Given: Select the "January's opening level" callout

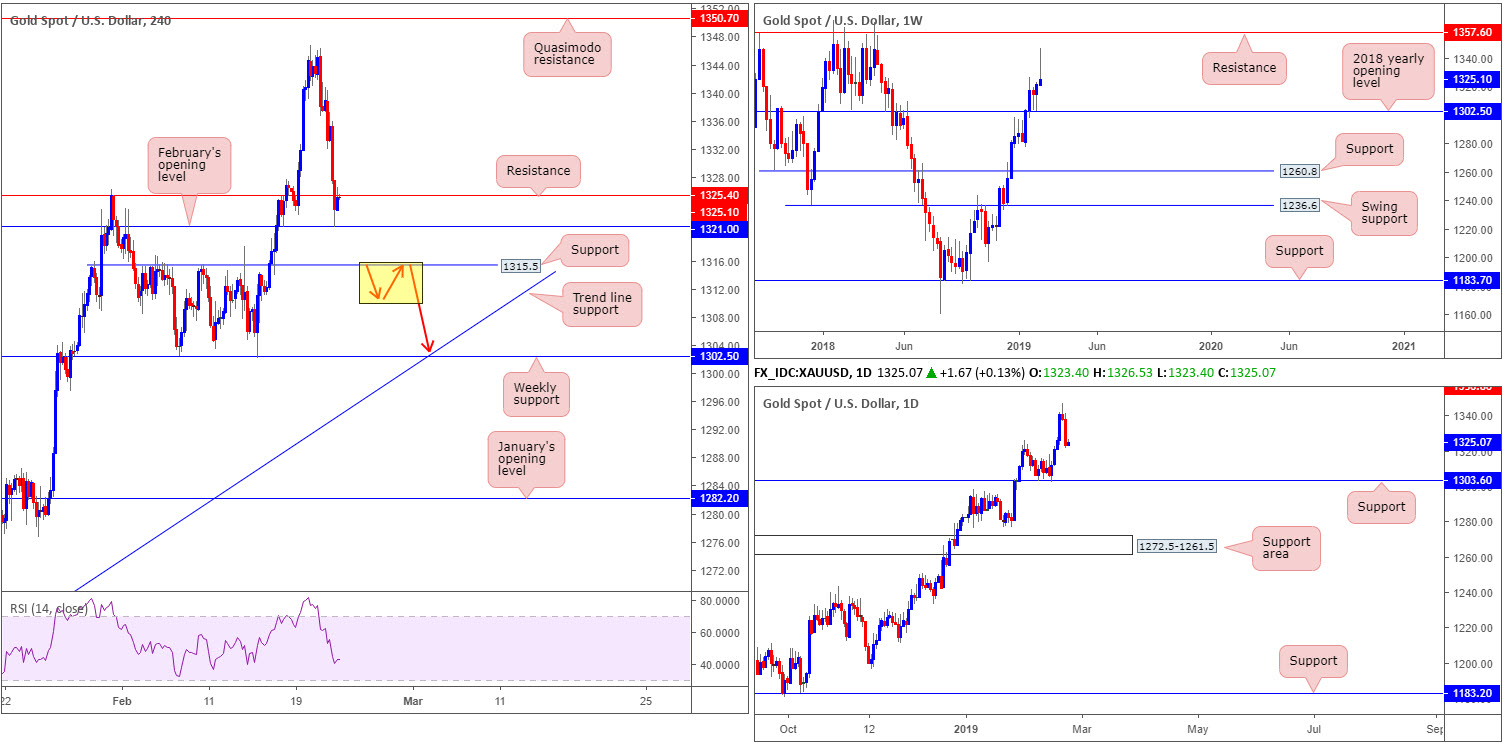Looking at the screenshot, I should coord(526,459).
